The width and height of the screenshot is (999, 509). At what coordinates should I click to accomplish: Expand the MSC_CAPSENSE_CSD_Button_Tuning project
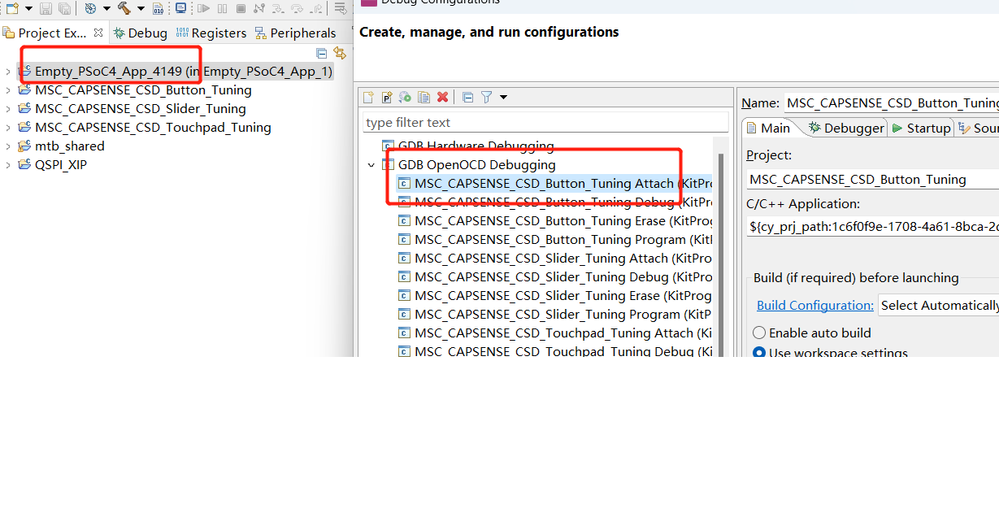(8, 90)
